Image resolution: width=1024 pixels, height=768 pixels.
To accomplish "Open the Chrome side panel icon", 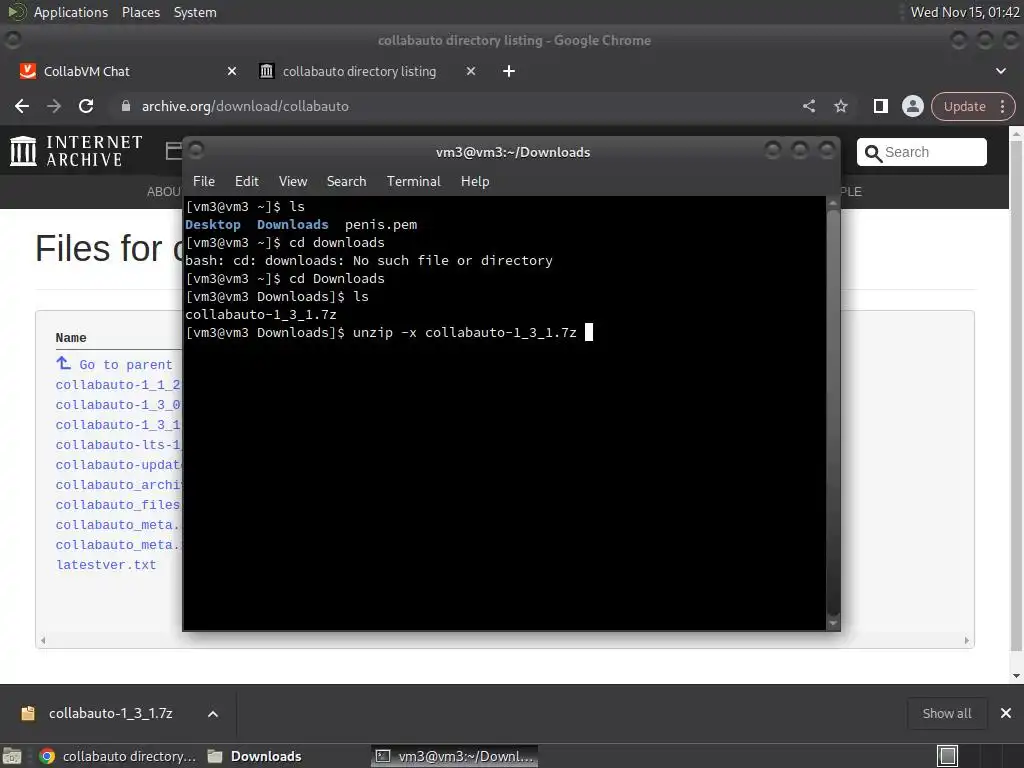I will point(880,106).
